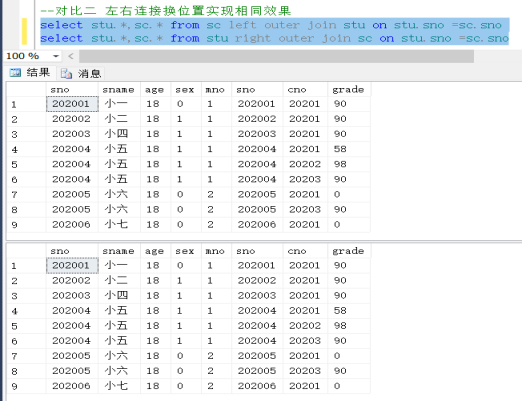This screenshot has height=402, width=522.
Task: Click the messages icon on 消息 tab
Action: 66,73
